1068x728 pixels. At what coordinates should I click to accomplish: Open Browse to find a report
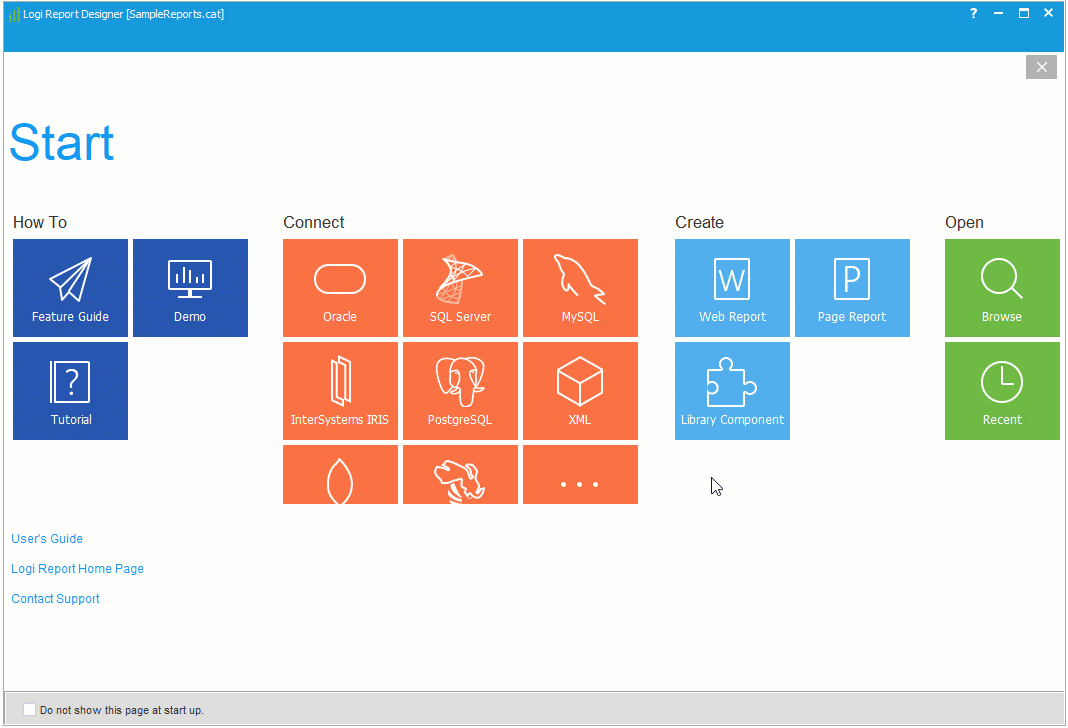(x=1002, y=288)
